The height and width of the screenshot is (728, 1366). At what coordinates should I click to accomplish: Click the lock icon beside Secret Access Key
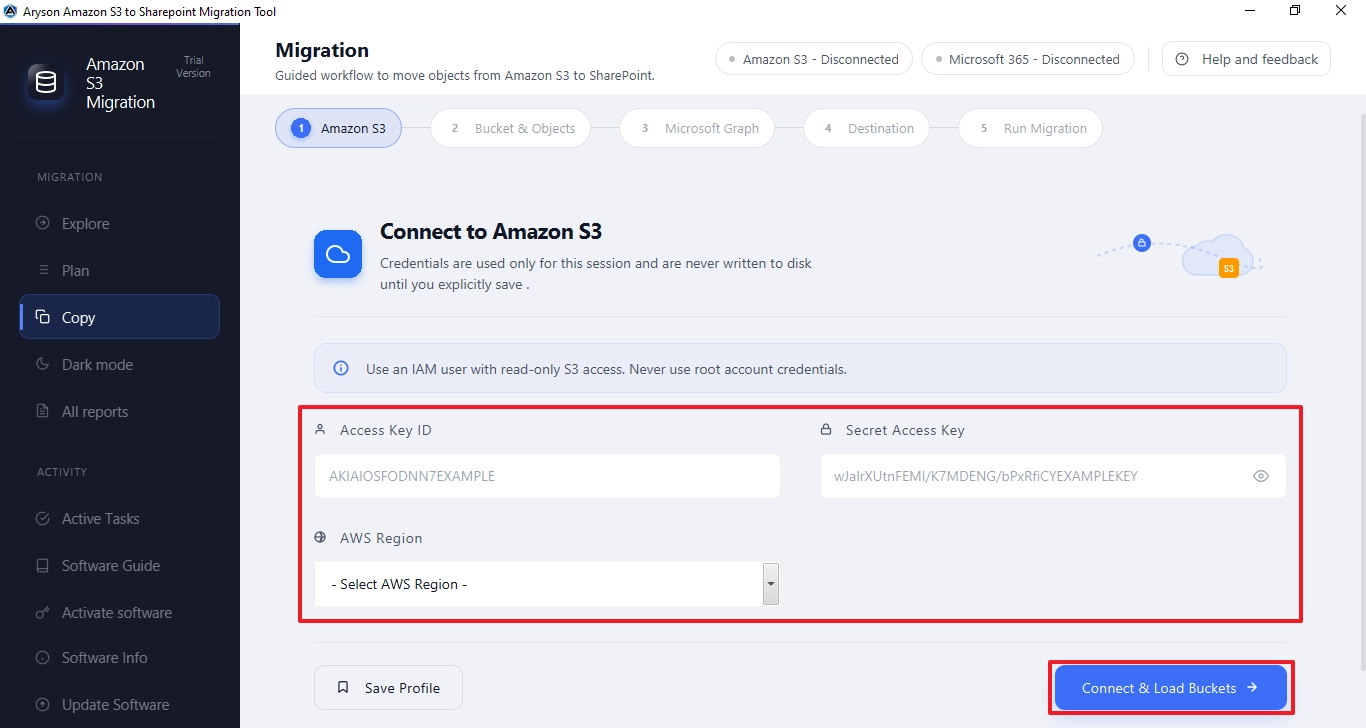827,430
